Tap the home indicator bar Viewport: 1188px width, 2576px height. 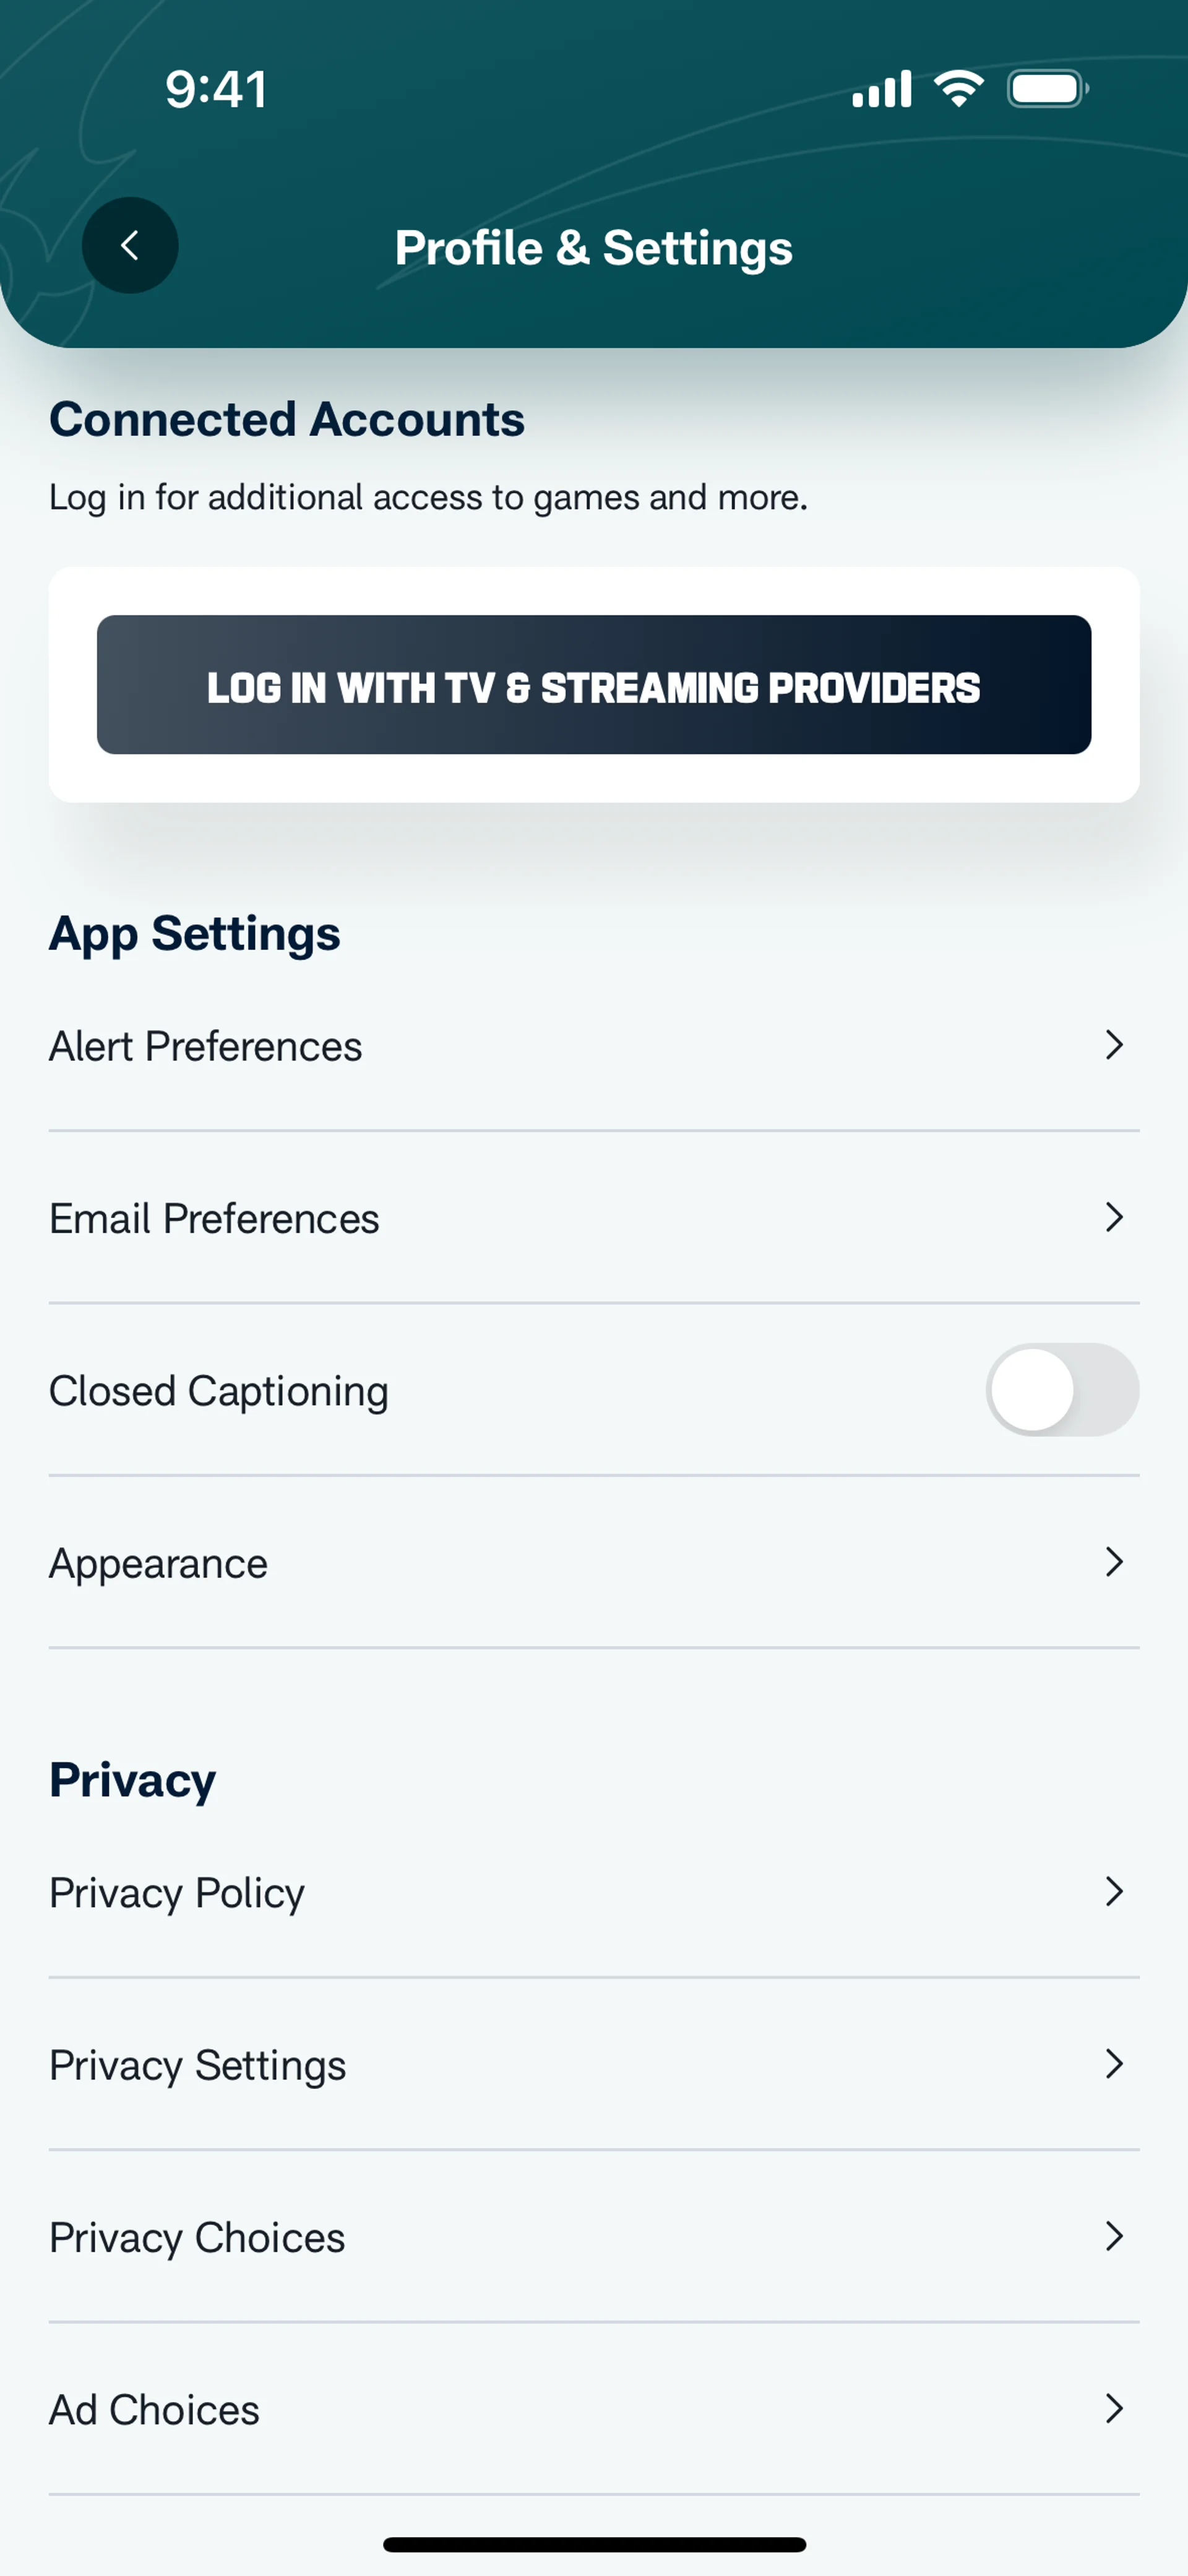pos(594,2544)
